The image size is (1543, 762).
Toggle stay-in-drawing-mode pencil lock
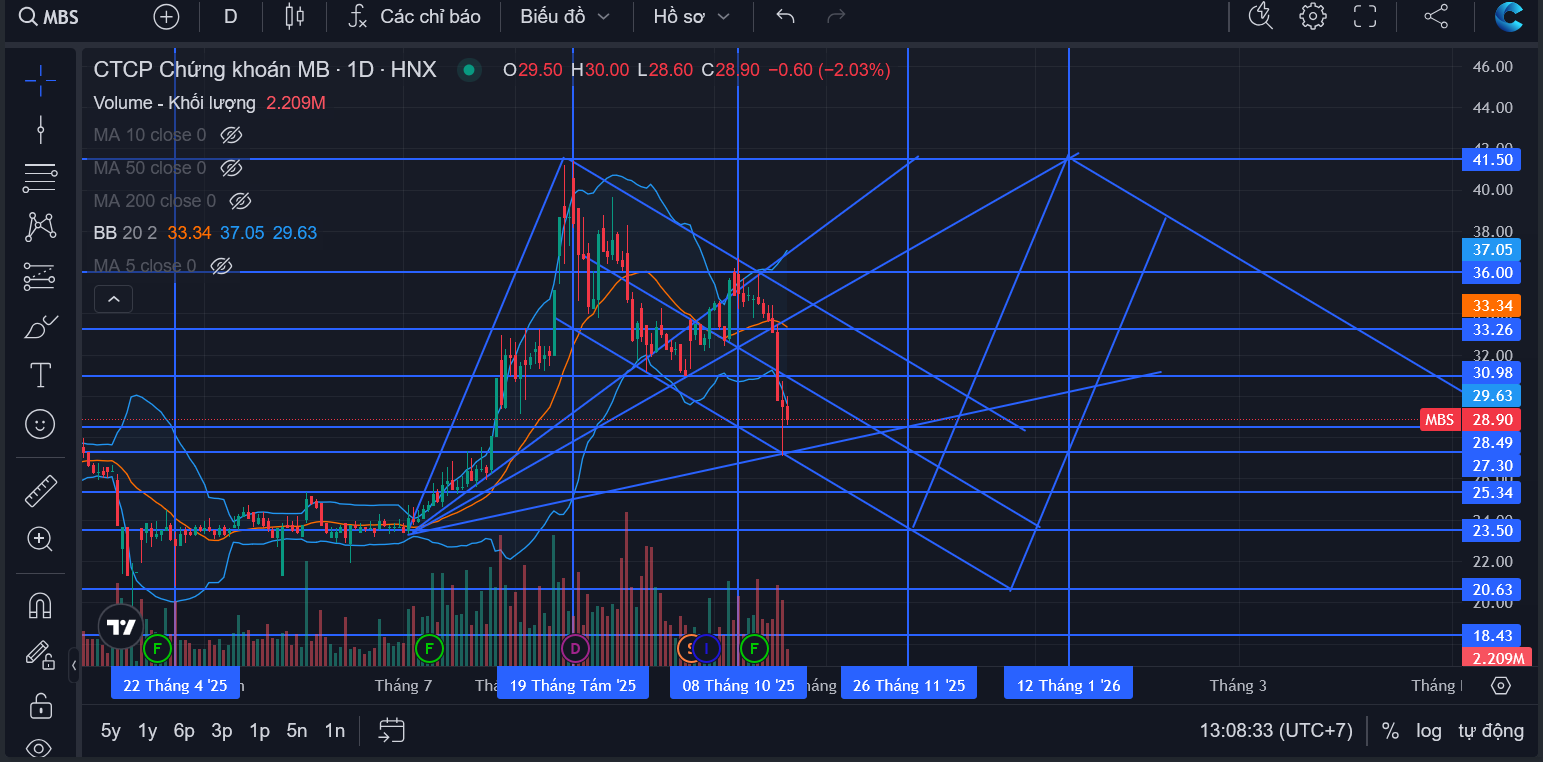[40, 655]
